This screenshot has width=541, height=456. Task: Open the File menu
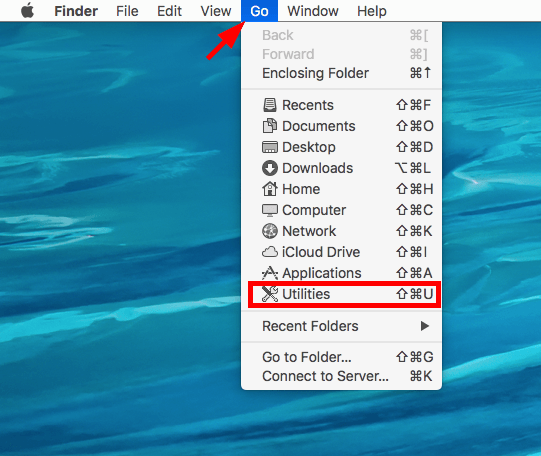pos(127,11)
